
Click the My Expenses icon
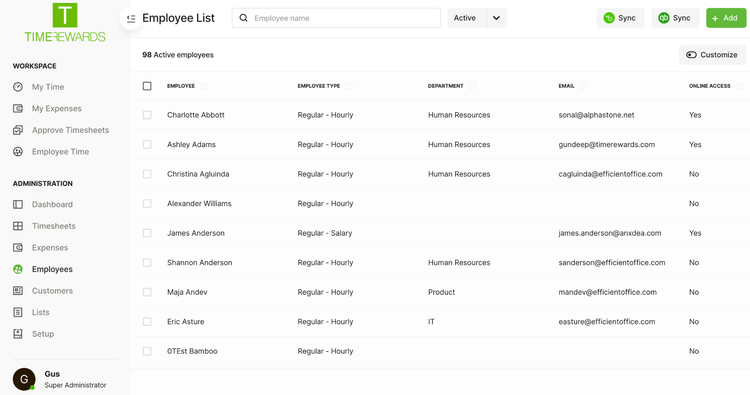click(18, 109)
